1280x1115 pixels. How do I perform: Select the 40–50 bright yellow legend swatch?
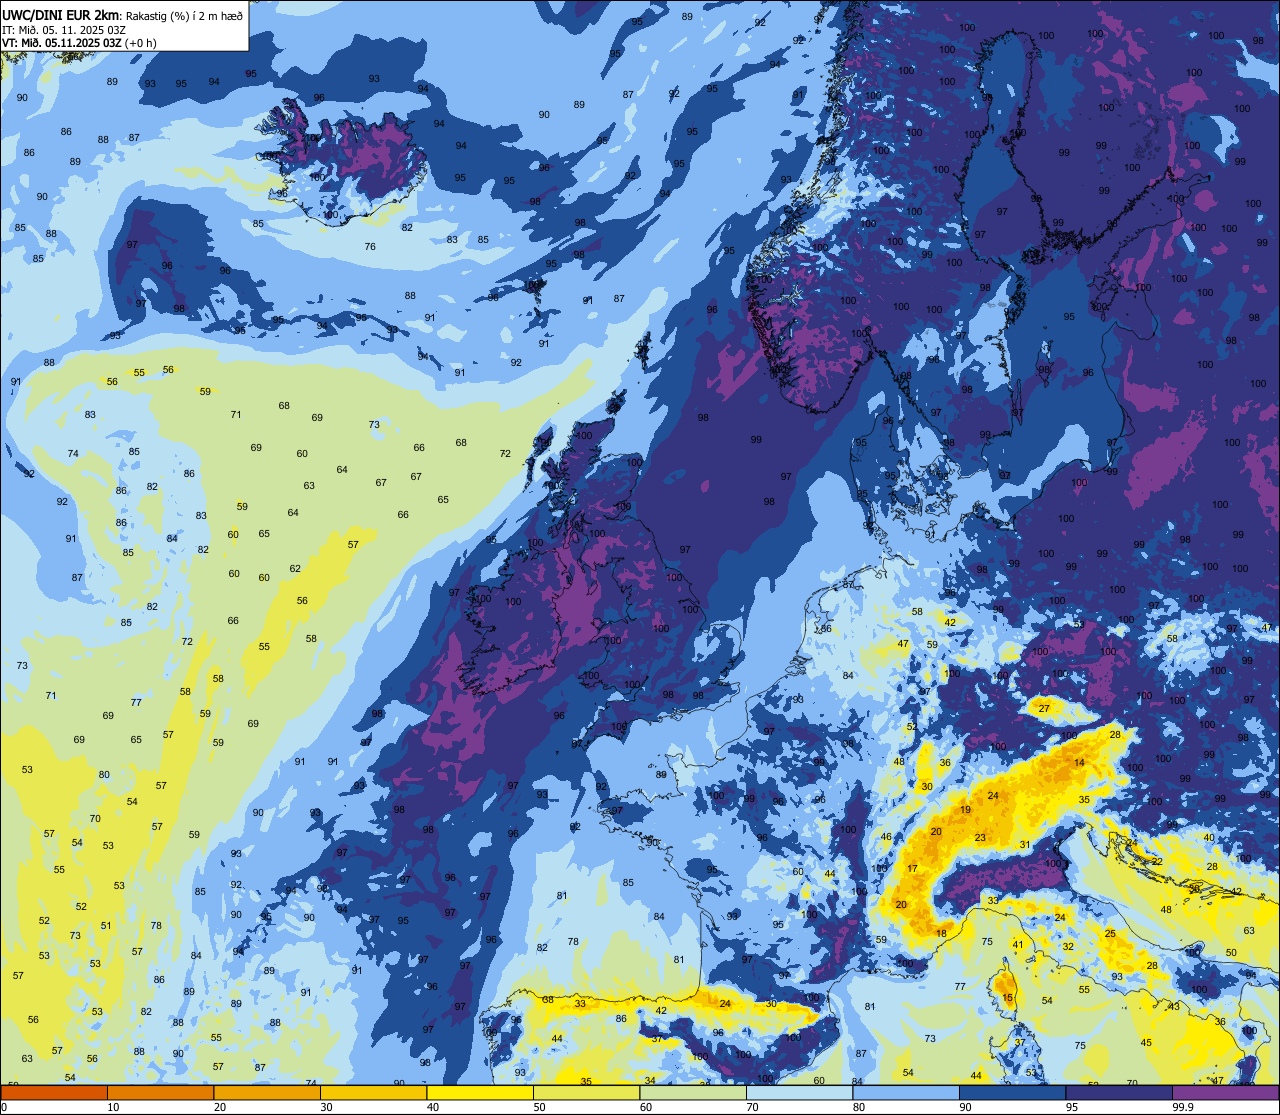point(480,1092)
